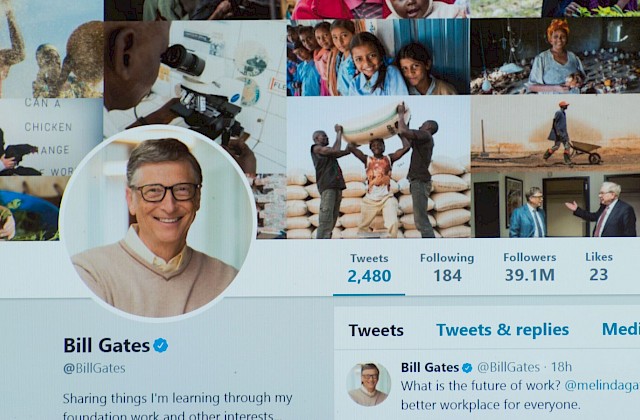Open the Media tab
The image size is (640, 420).
[621, 329]
